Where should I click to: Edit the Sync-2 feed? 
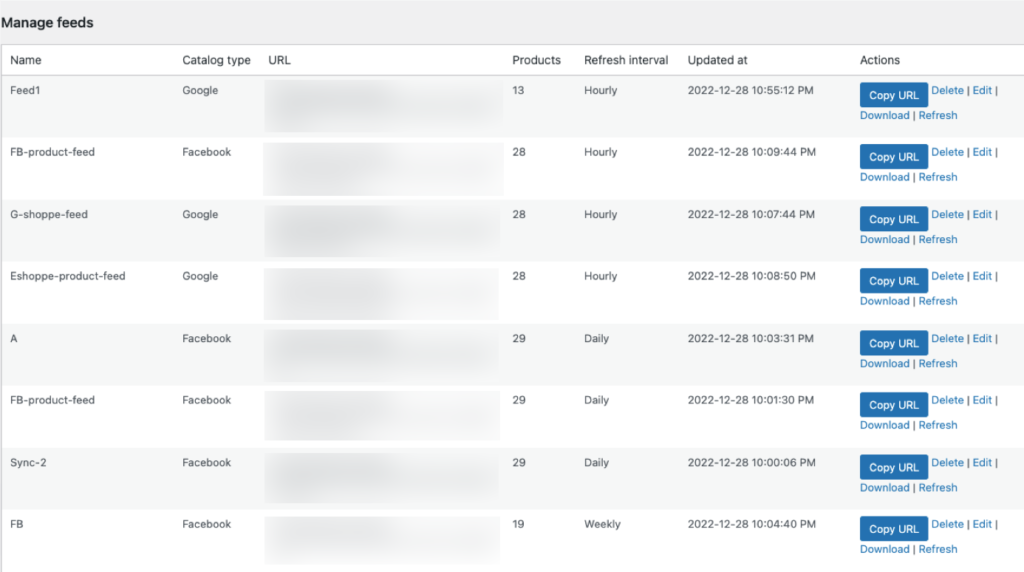point(982,463)
